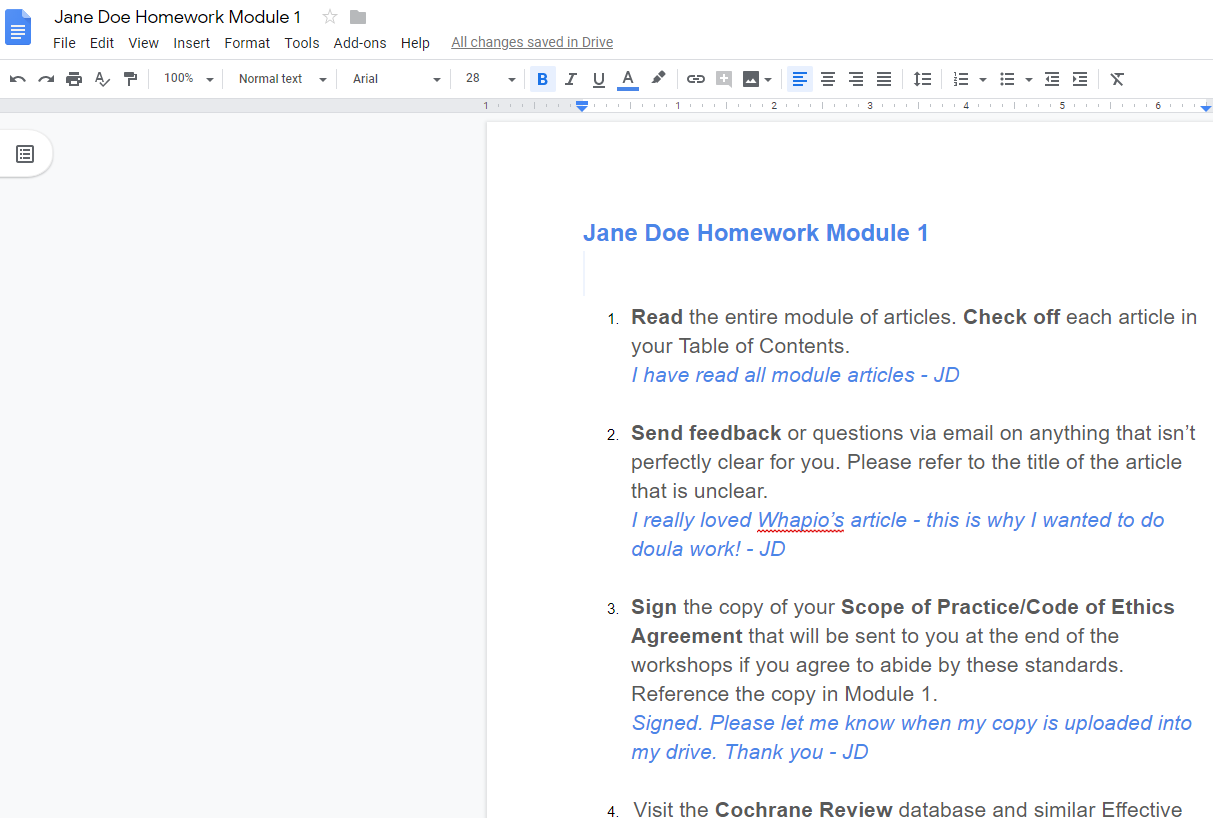Go to Docs home via blue logo

point(19,26)
